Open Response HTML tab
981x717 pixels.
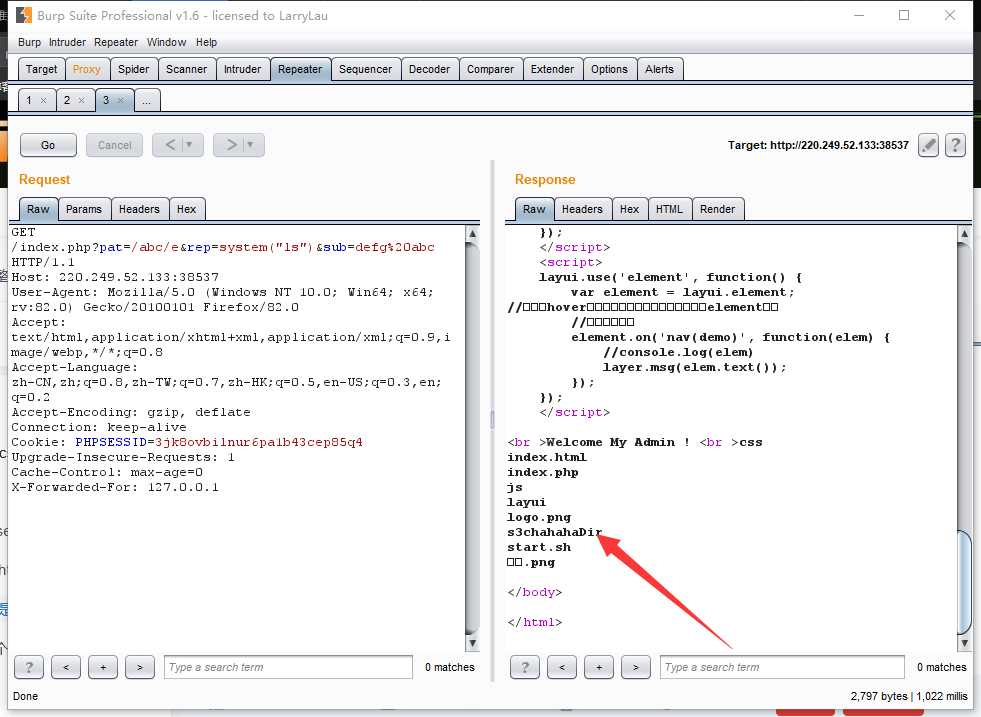[669, 209]
